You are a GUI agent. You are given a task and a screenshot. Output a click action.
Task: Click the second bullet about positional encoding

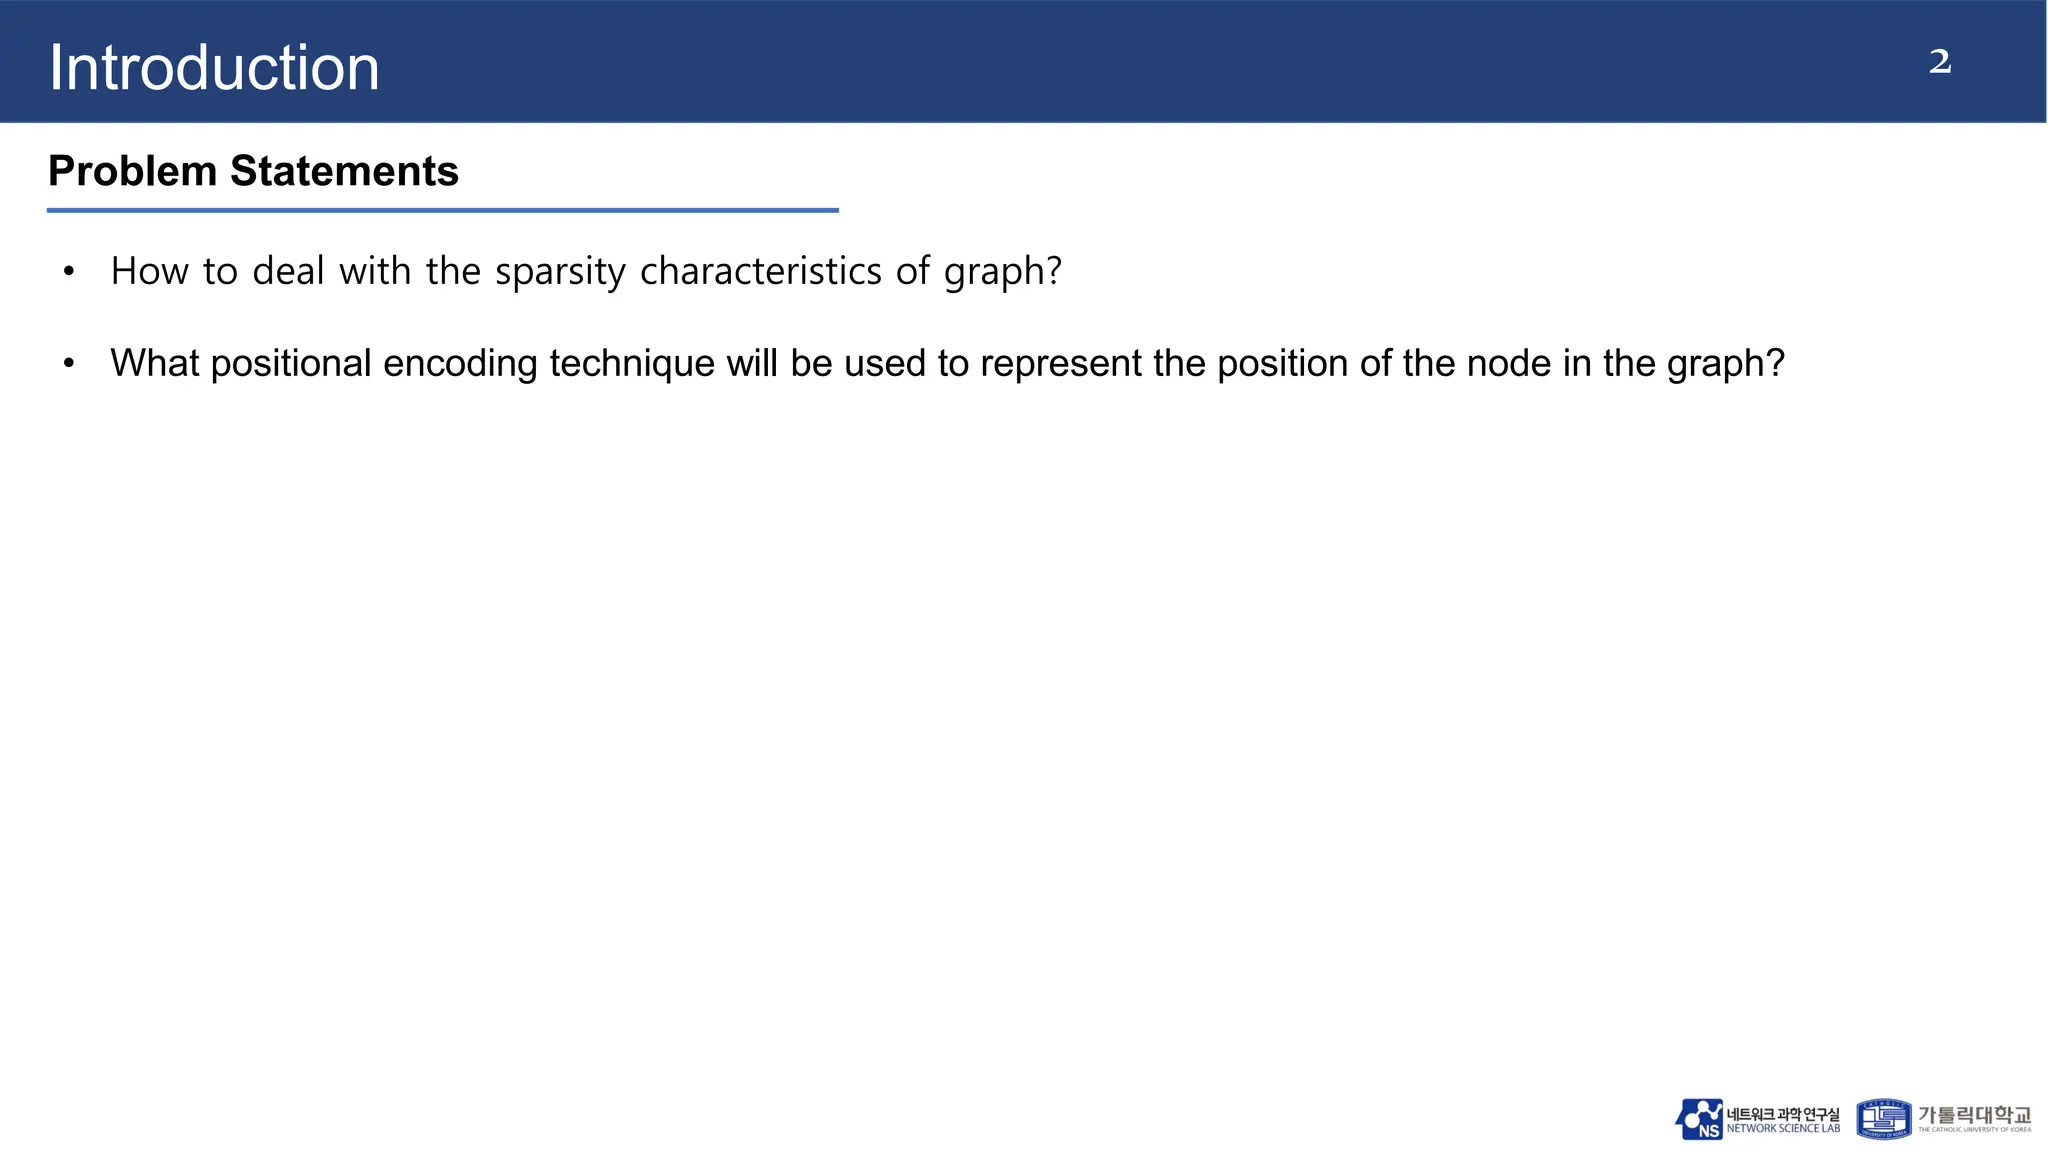[947, 364]
